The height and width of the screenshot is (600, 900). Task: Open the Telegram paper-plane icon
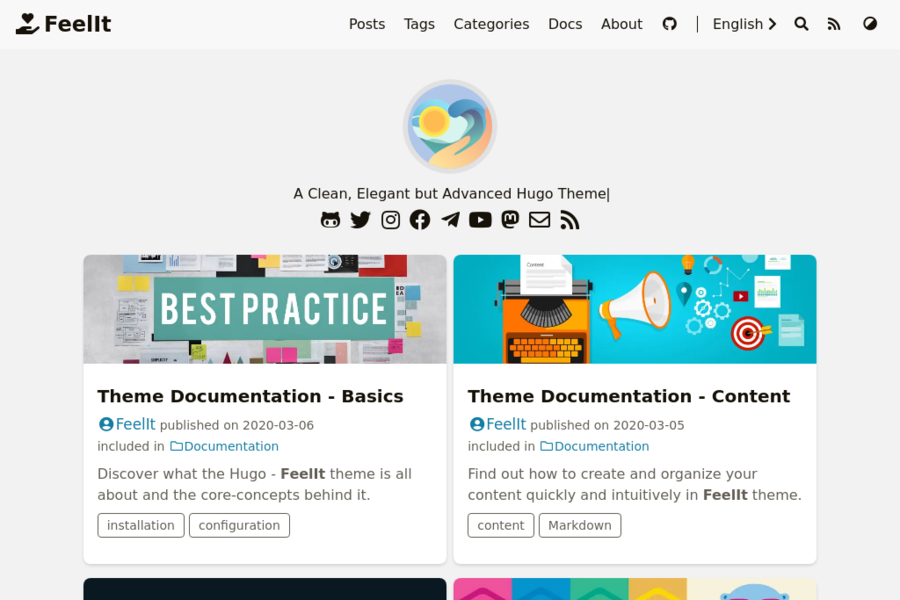(450, 220)
